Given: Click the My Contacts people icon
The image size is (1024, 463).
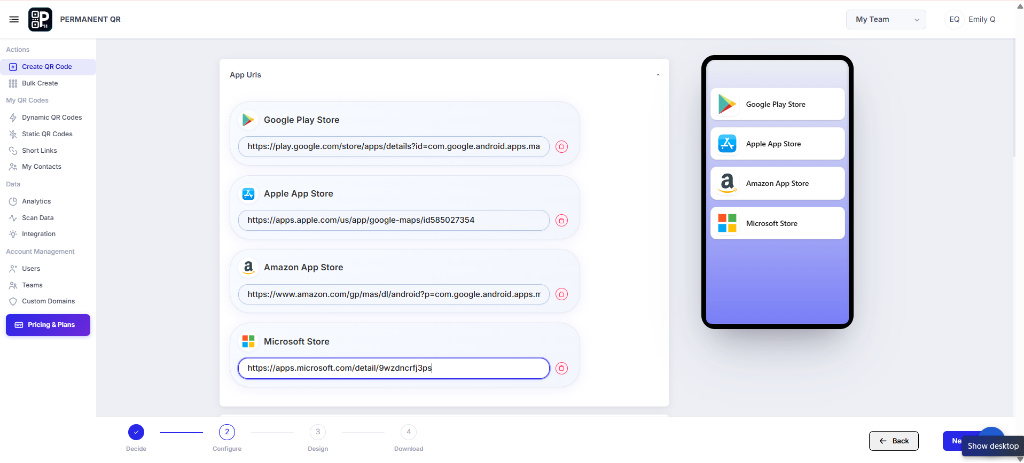Looking at the screenshot, I should [13, 167].
